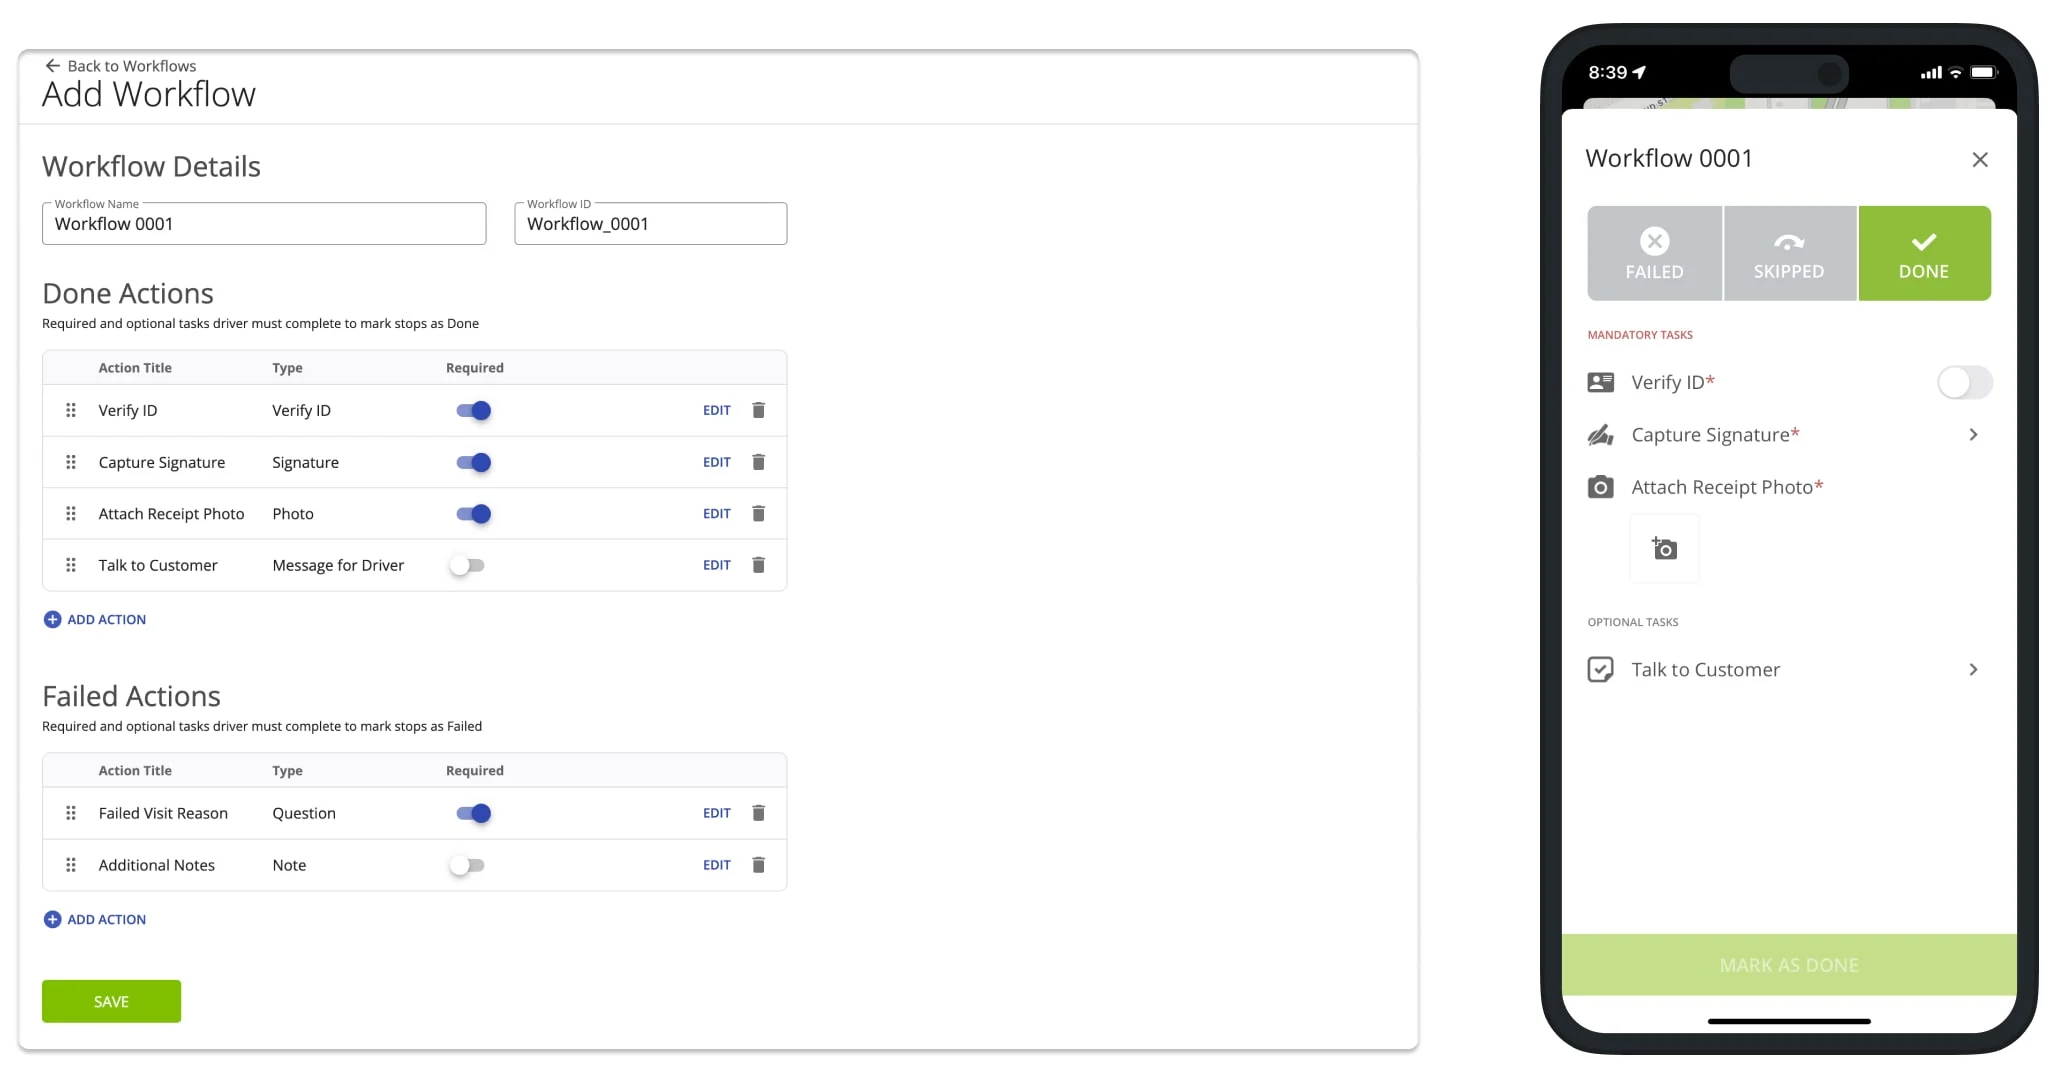The width and height of the screenshot is (2048, 1066).
Task: Click drag handle for Verify ID row
Action: pos(71,410)
